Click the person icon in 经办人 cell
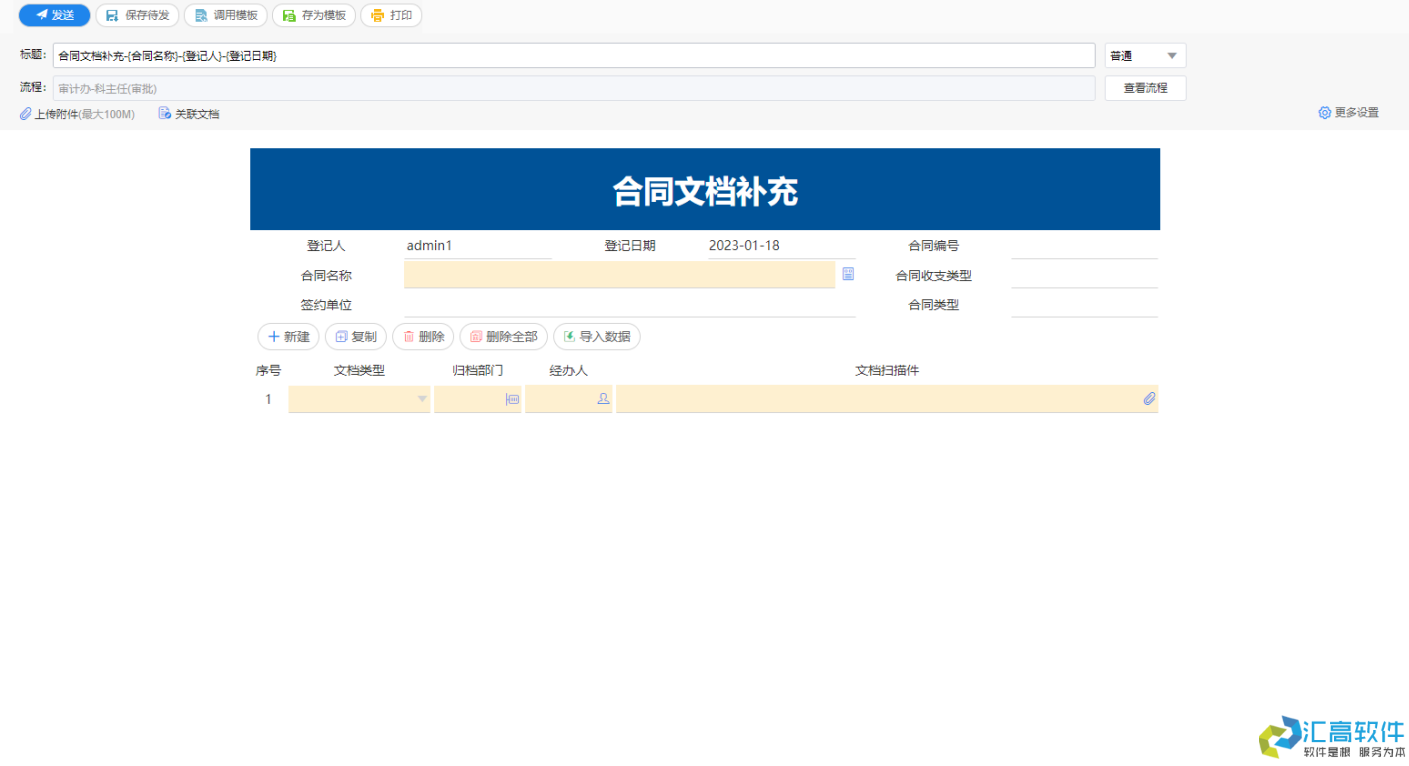This screenshot has height=766, width=1409. tap(603, 398)
